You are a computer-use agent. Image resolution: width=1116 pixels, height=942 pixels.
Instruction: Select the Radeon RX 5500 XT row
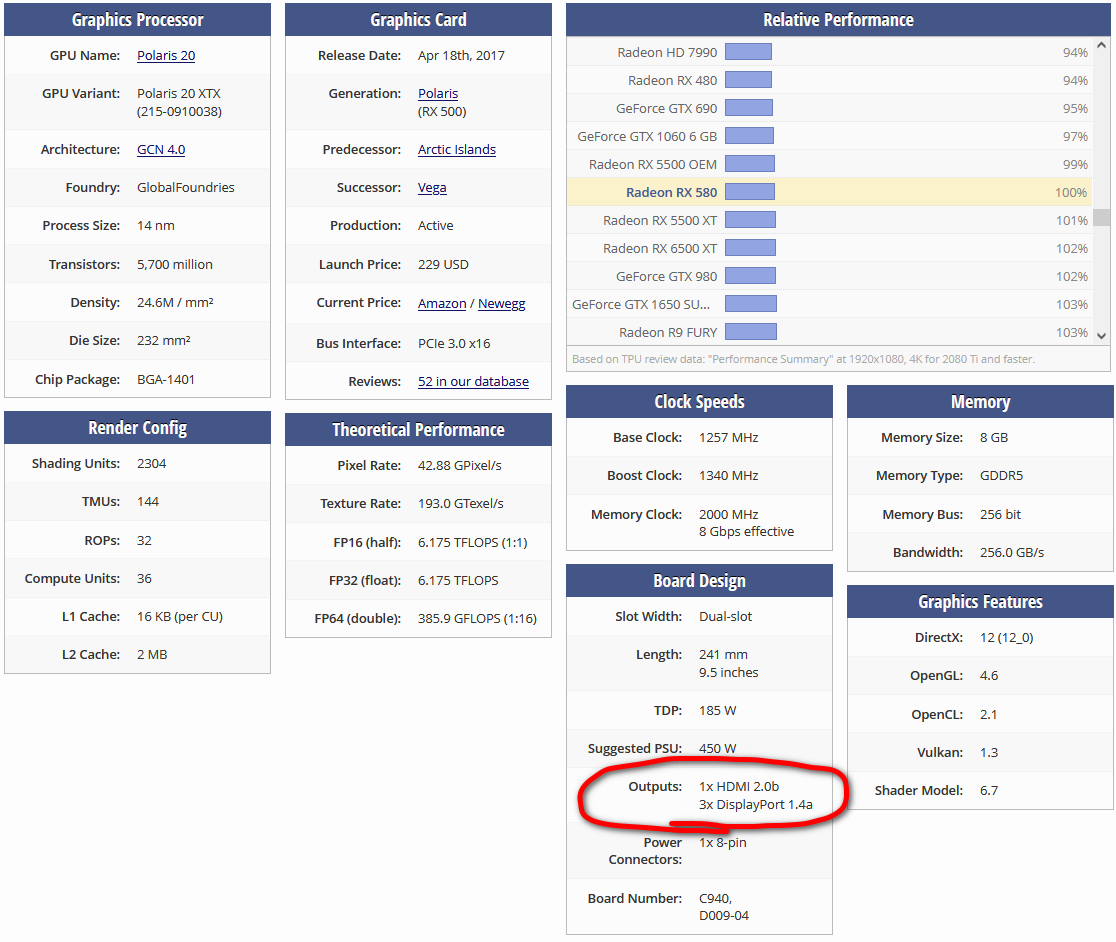pyautogui.click(x=829, y=220)
